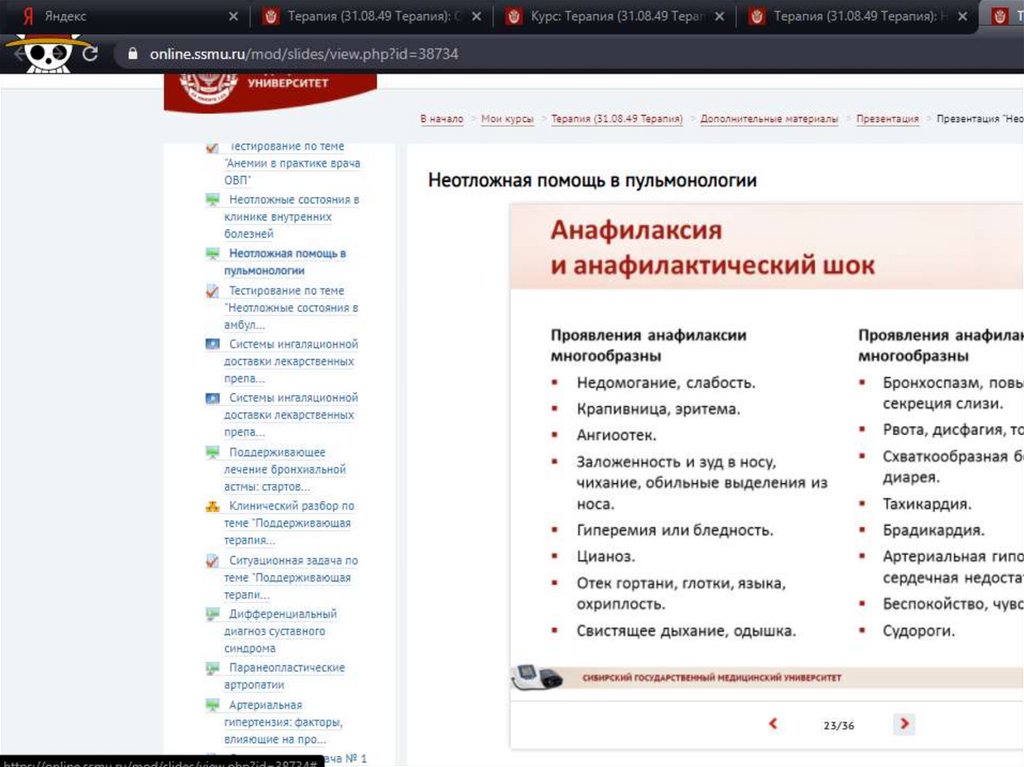This screenshot has width=1024, height=767.
Task: Click quiz icon beside "Ситуационная задача по"
Action: click(x=212, y=561)
